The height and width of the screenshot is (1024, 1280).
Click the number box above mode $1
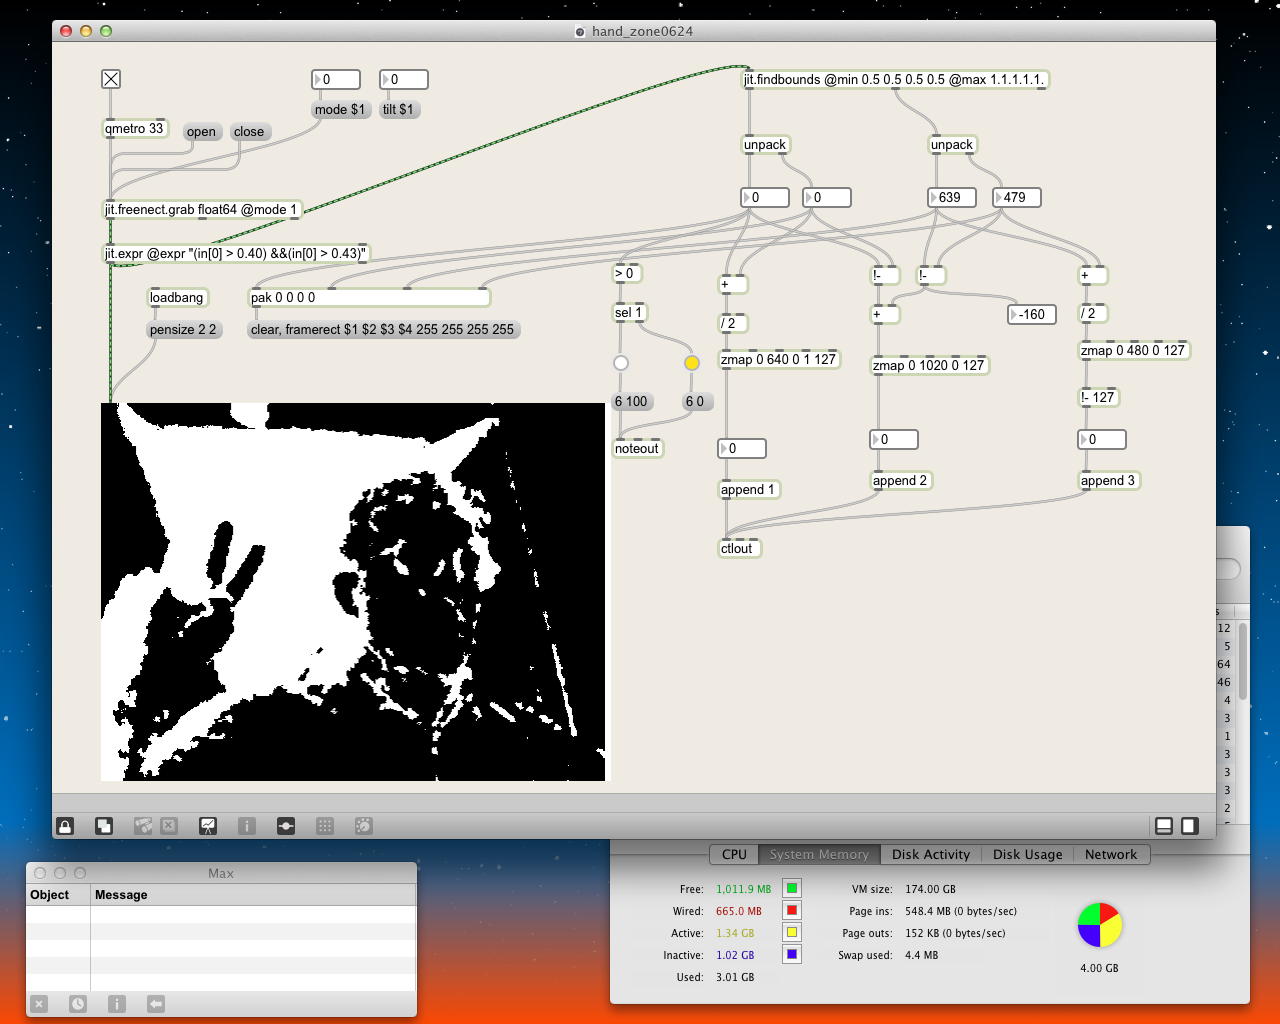point(337,79)
